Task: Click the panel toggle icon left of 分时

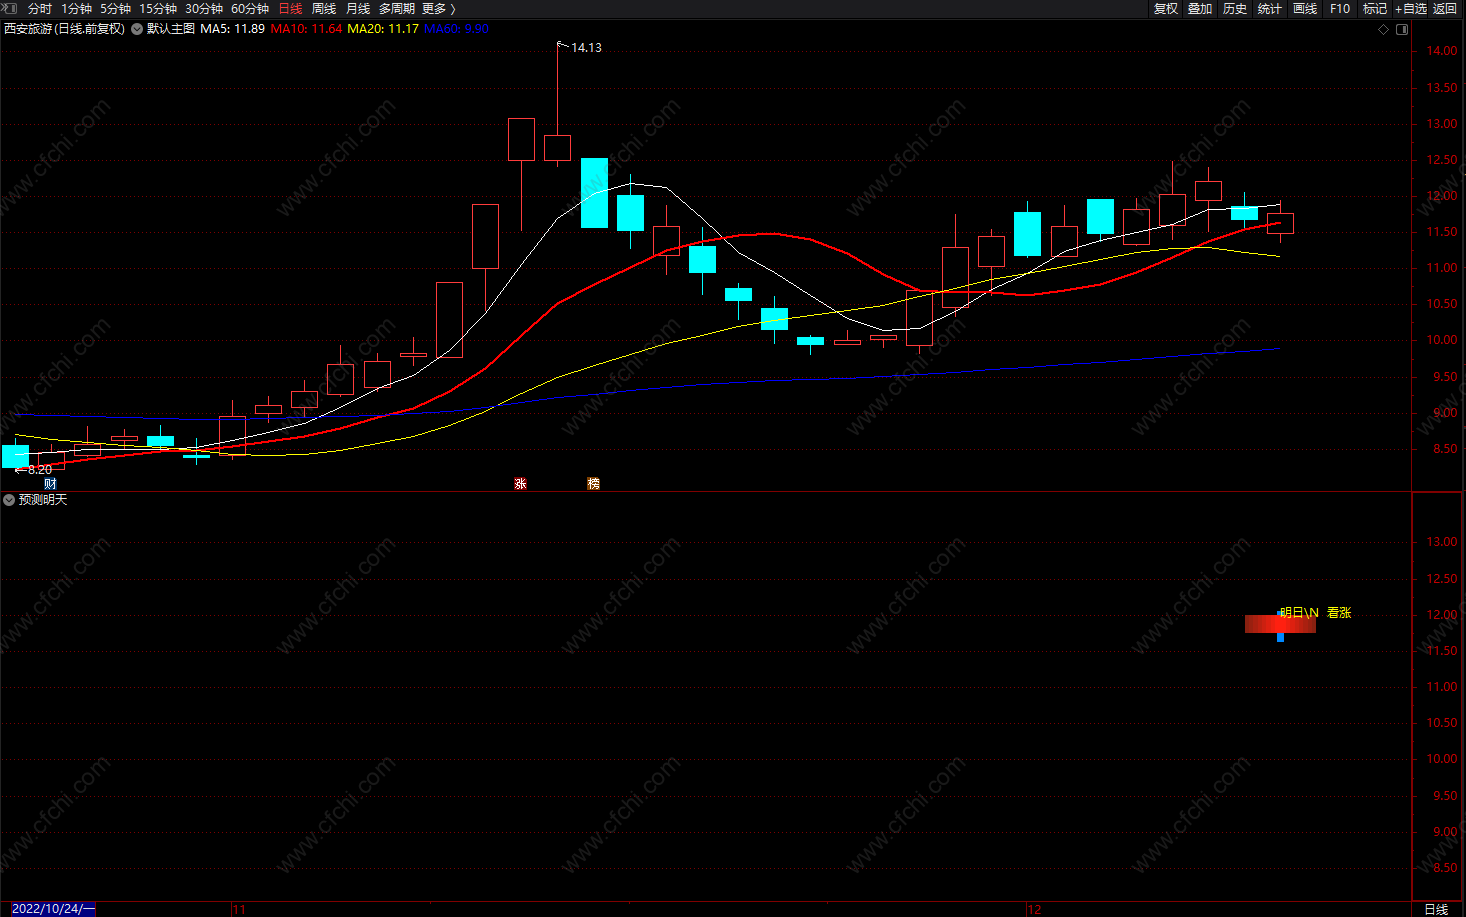Action: pos(9,8)
